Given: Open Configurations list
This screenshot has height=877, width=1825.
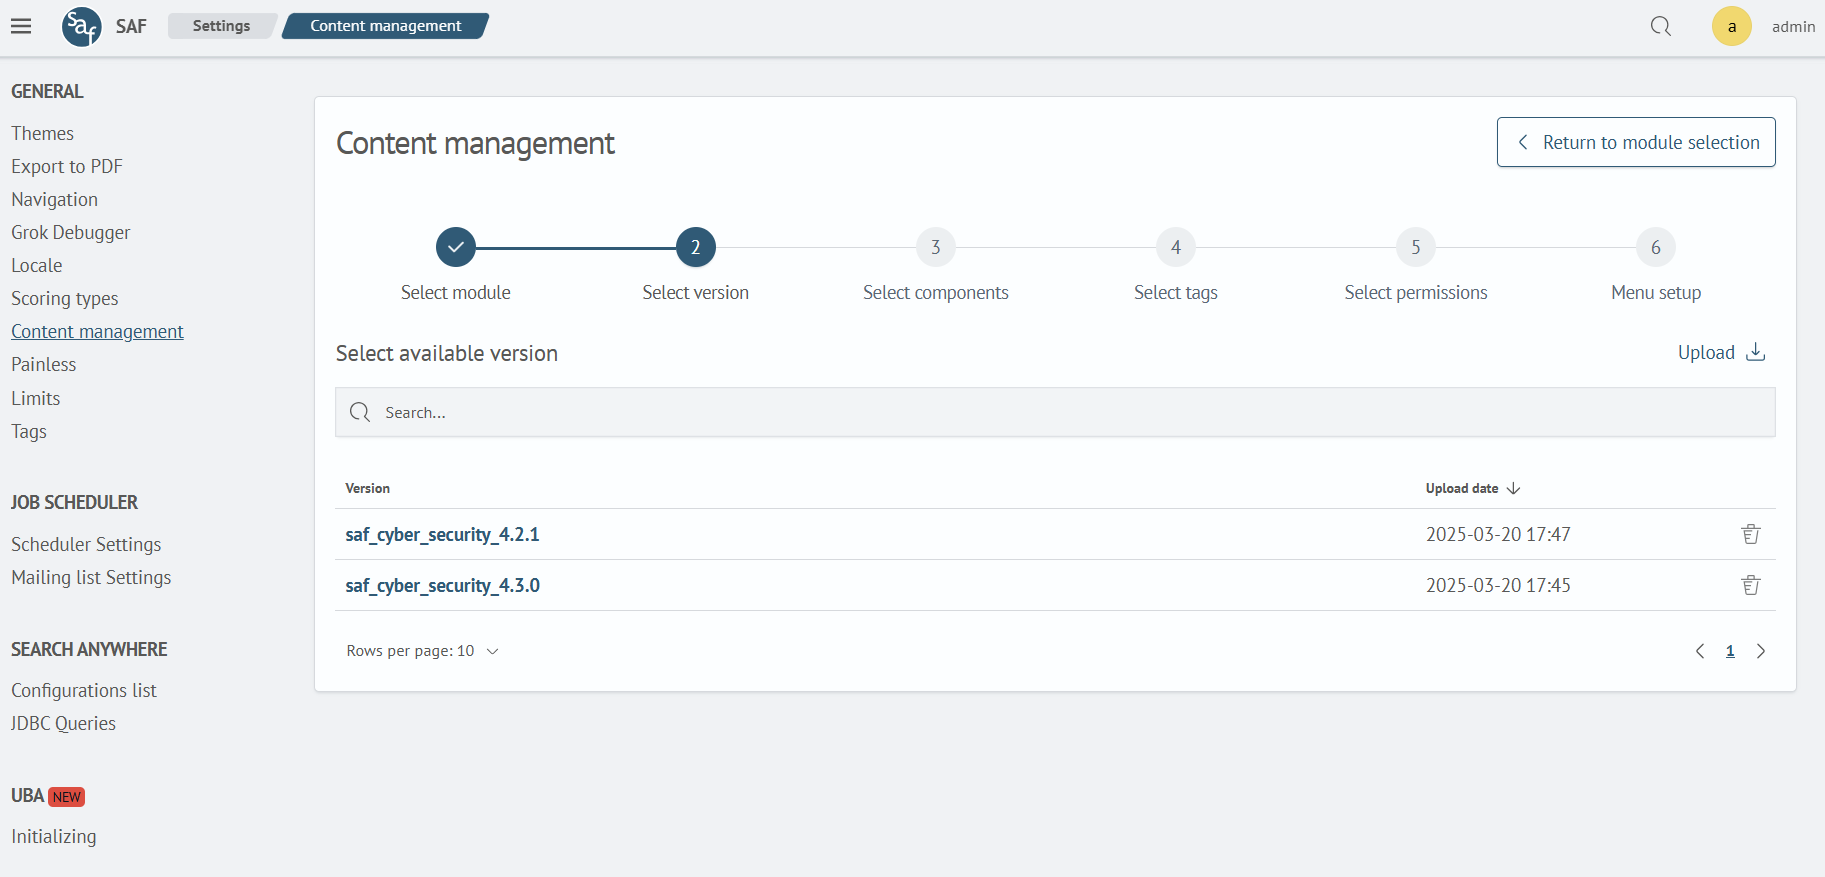Looking at the screenshot, I should pos(84,690).
